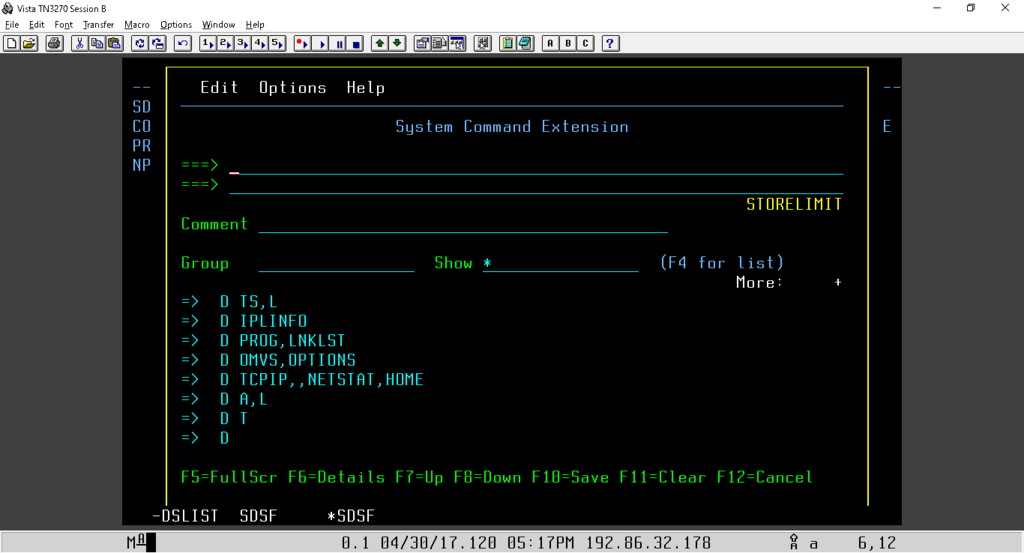Open the Font menu
Image resolution: width=1024 pixels, height=553 pixels.
pyautogui.click(x=63, y=25)
